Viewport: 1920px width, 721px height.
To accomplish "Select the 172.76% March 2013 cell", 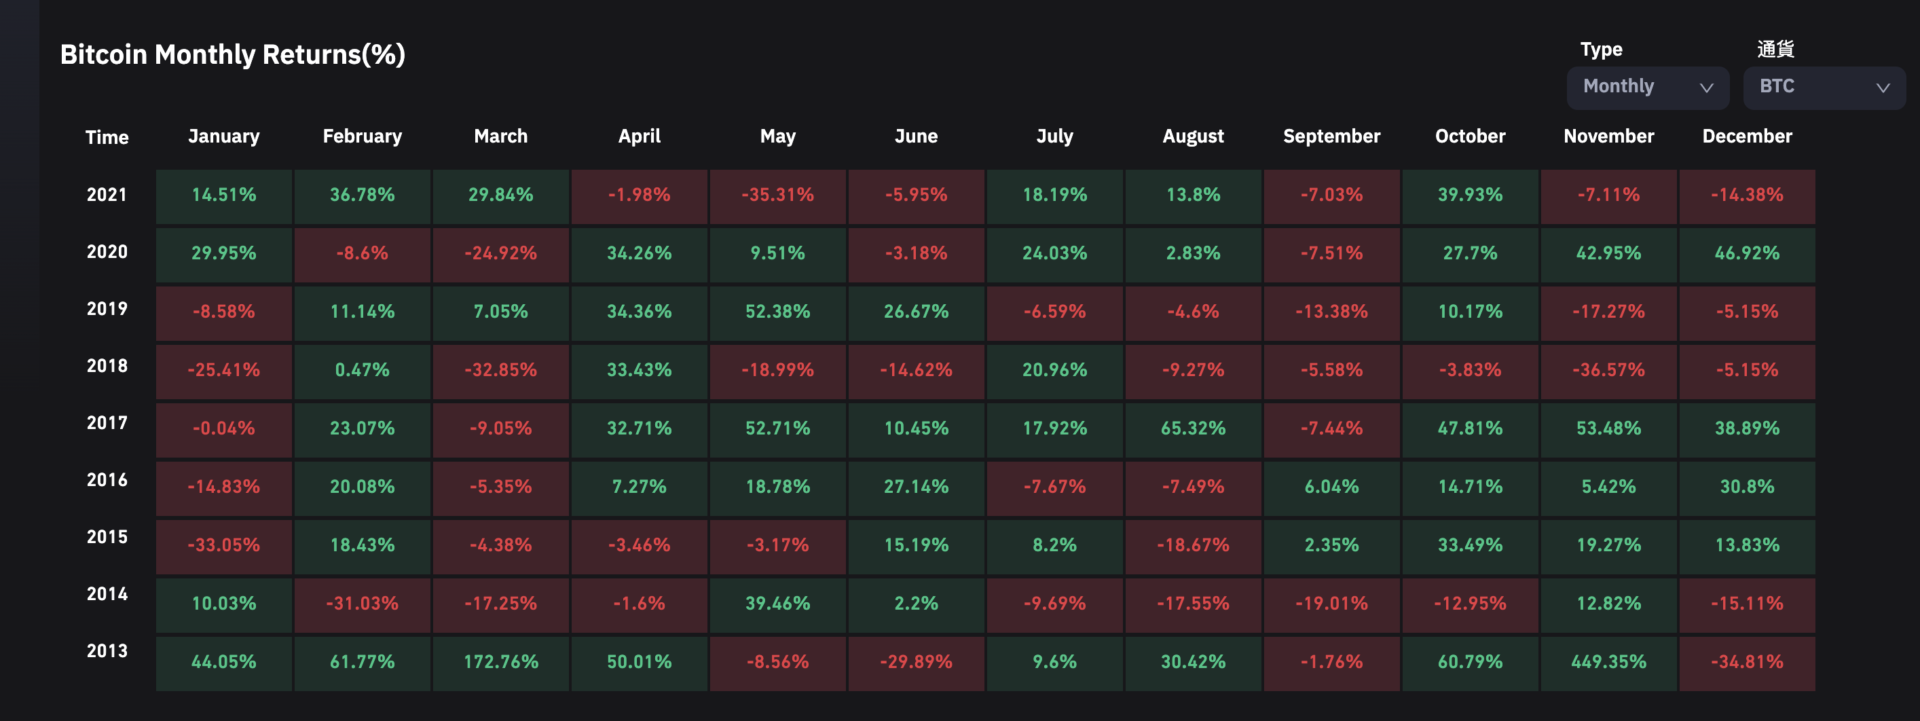I will (x=501, y=662).
